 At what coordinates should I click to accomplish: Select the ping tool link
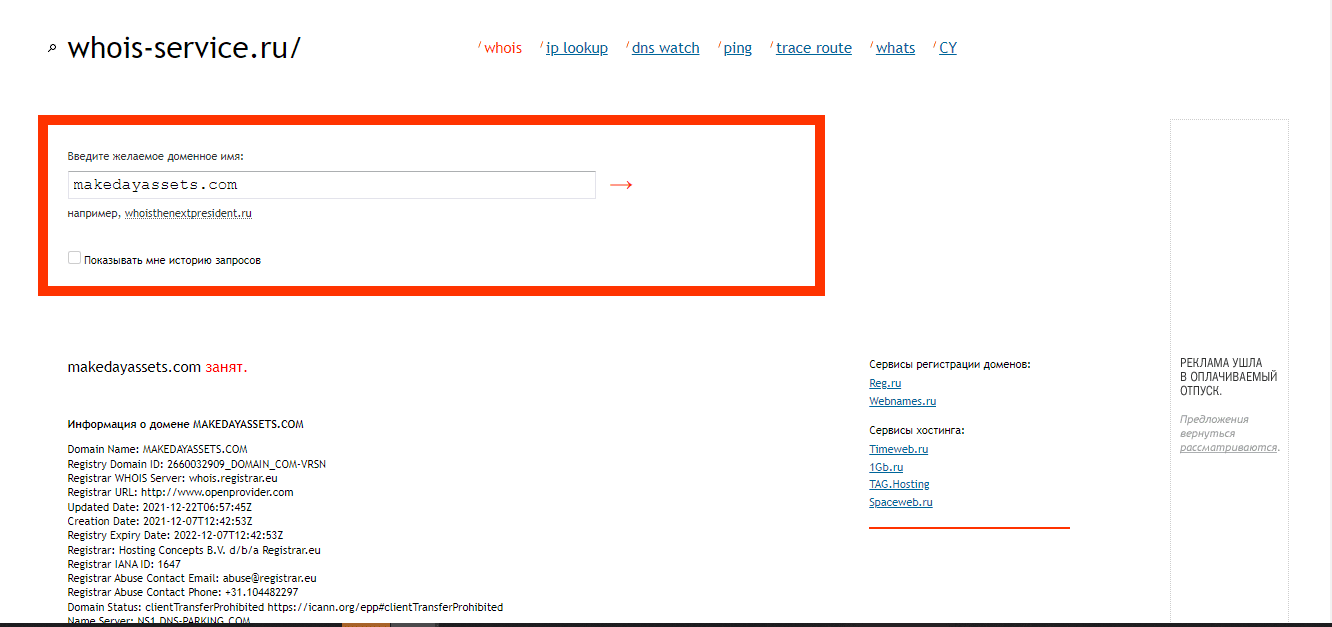737,48
